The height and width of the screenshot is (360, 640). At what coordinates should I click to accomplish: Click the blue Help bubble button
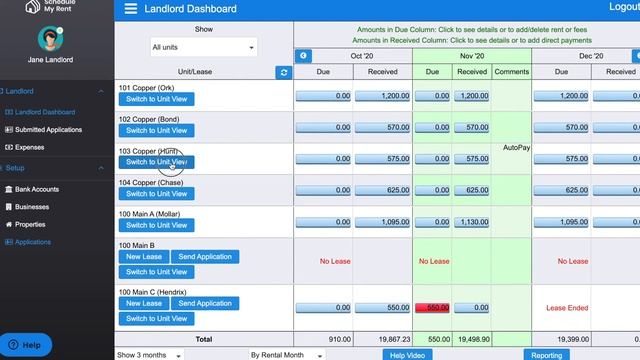click(x=26, y=345)
